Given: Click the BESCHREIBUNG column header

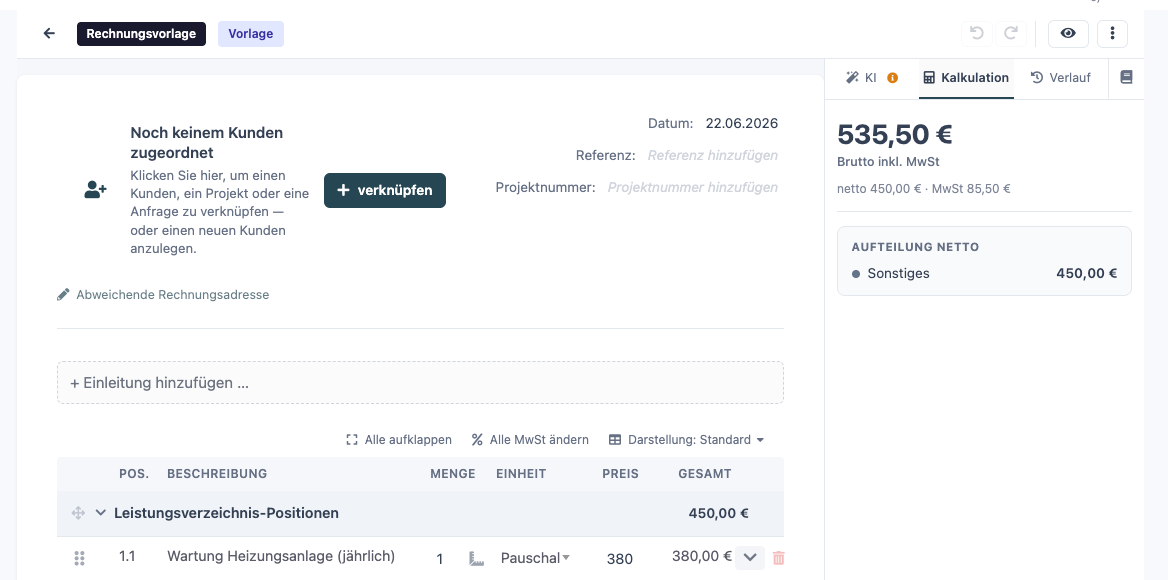Looking at the screenshot, I should pyautogui.click(x=217, y=474).
